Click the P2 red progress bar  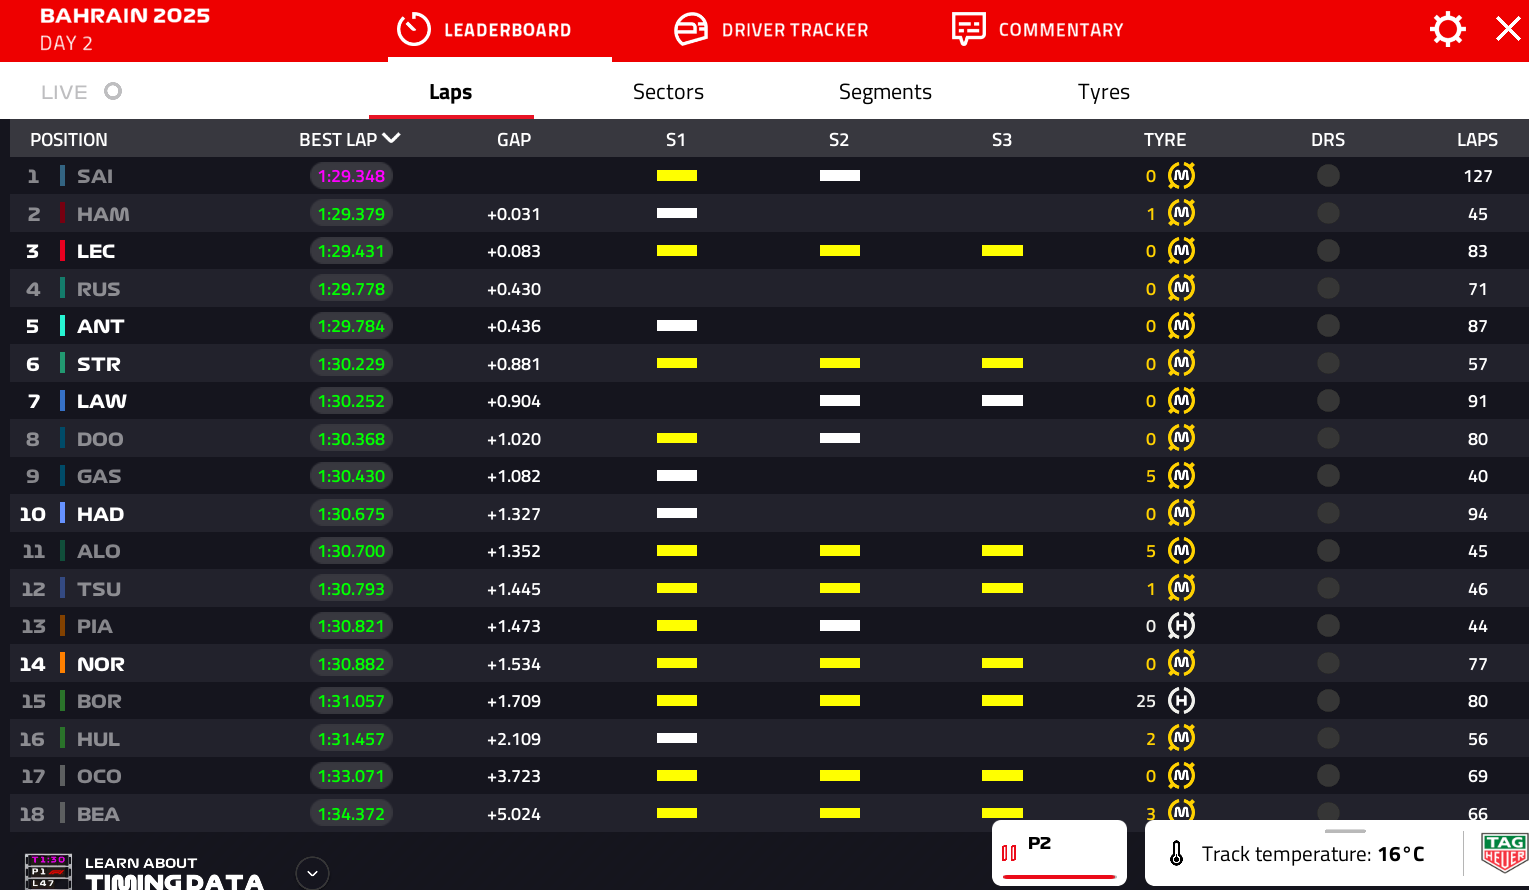(1059, 877)
